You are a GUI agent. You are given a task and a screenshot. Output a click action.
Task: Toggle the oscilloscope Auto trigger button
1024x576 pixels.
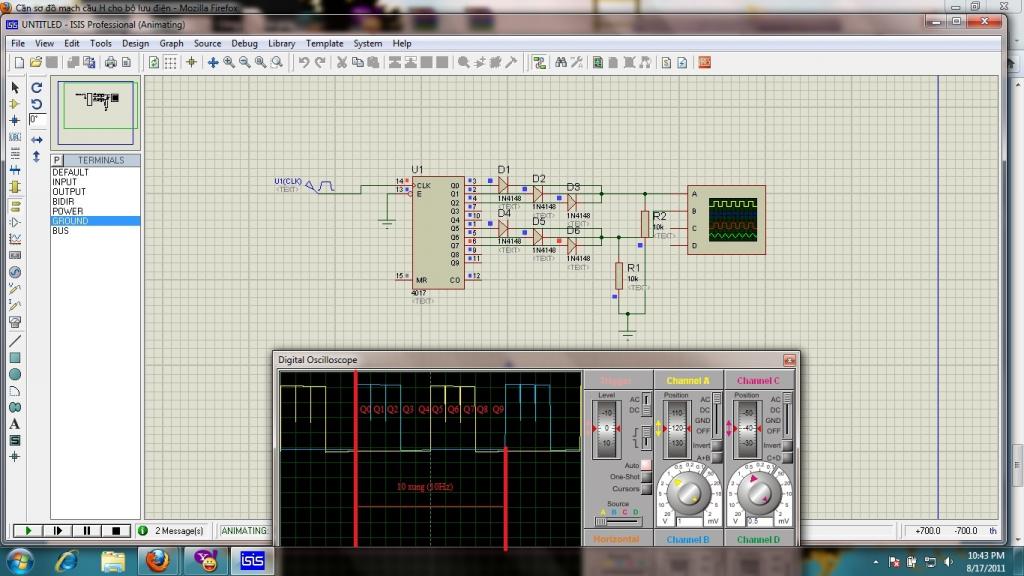(x=646, y=465)
